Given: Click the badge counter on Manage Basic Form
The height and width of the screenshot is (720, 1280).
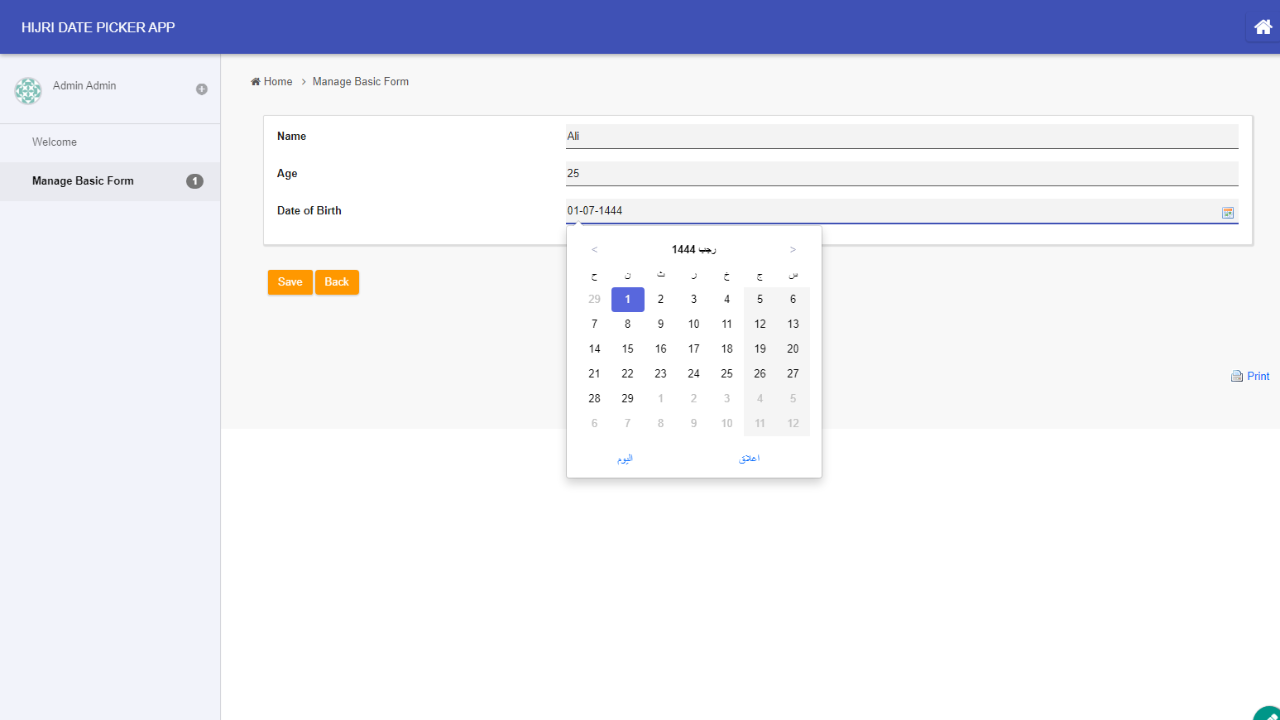Looking at the screenshot, I should 196,181.
